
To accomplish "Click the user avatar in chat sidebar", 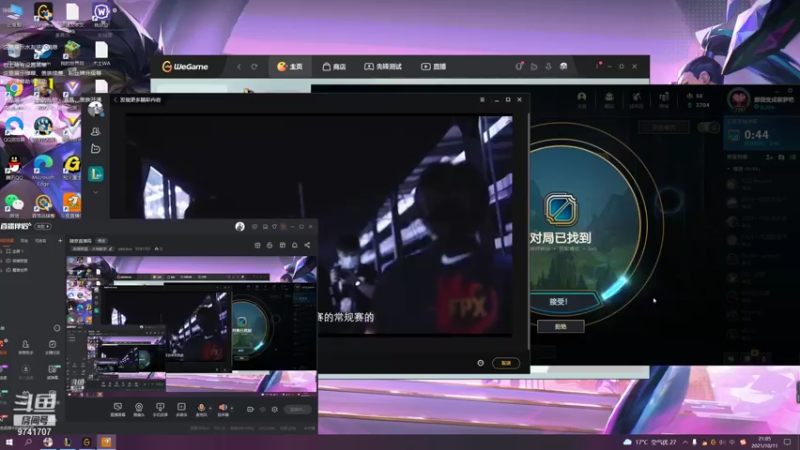I will point(95,109).
